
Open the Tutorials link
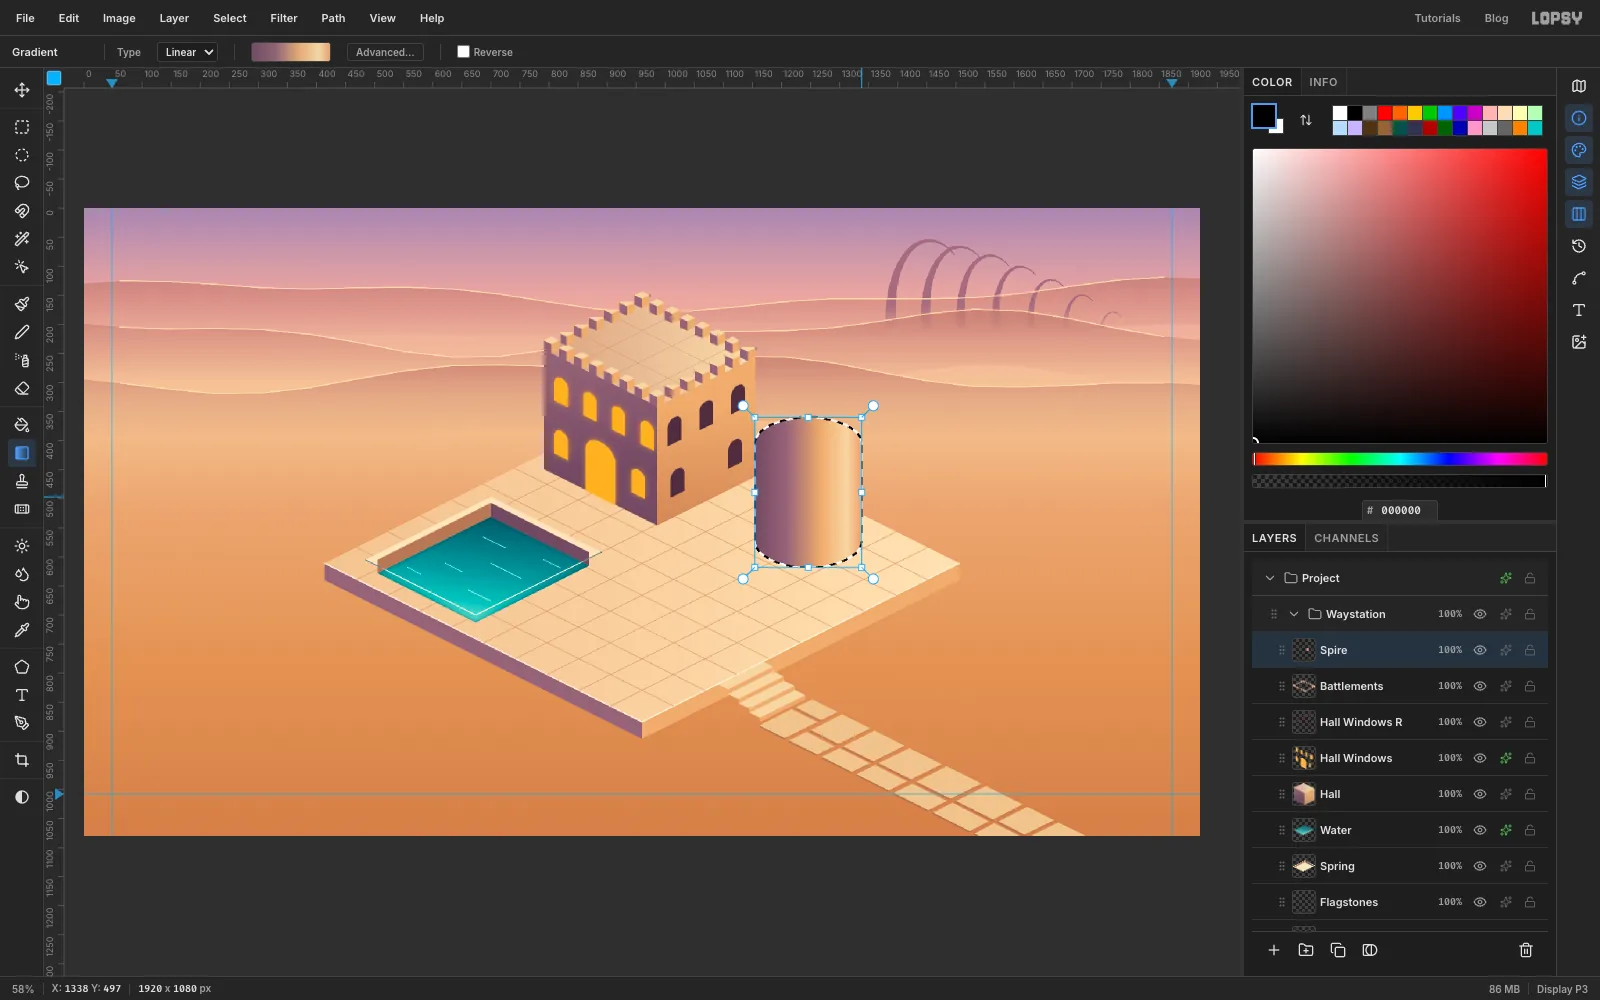tap(1437, 18)
